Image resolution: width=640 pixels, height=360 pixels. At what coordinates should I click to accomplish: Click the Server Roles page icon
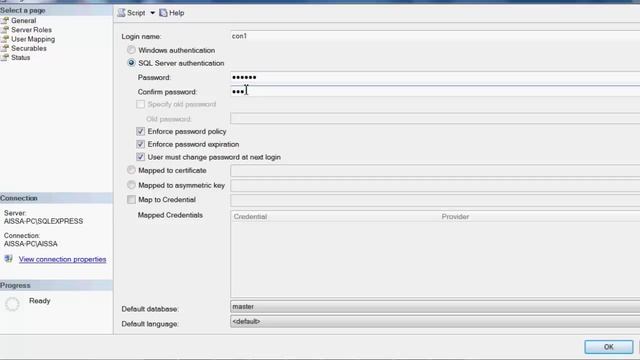pyautogui.click(x=5, y=30)
